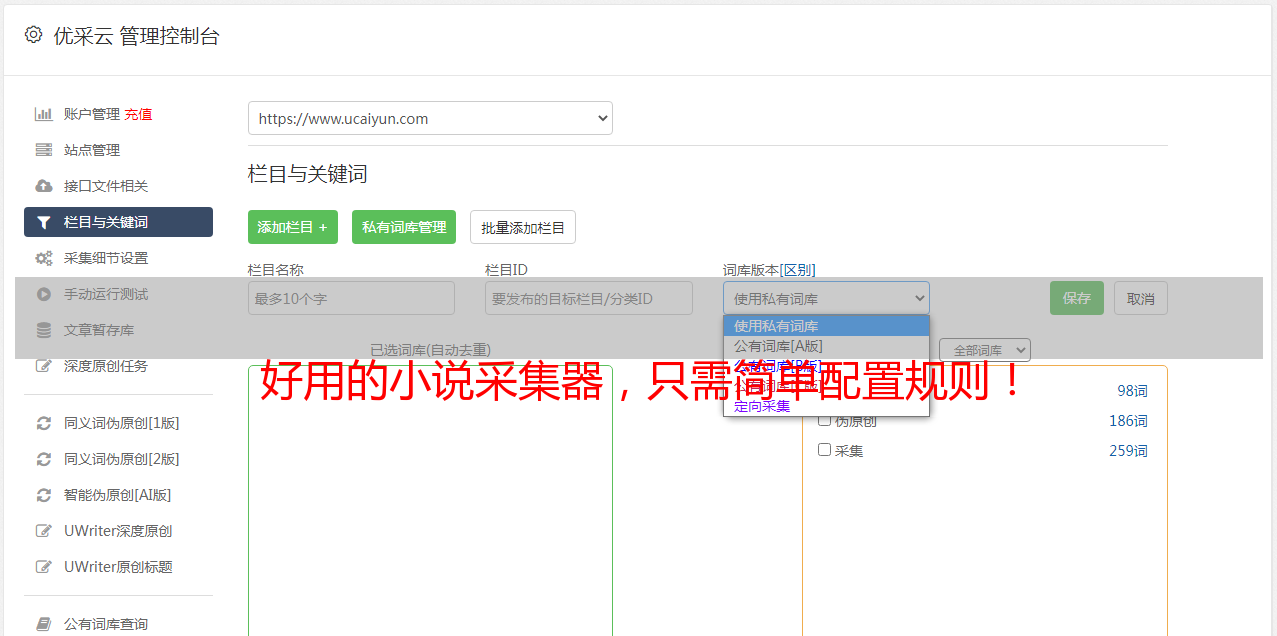Click the red 充值 link
1277x636 pixels.
(138, 114)
